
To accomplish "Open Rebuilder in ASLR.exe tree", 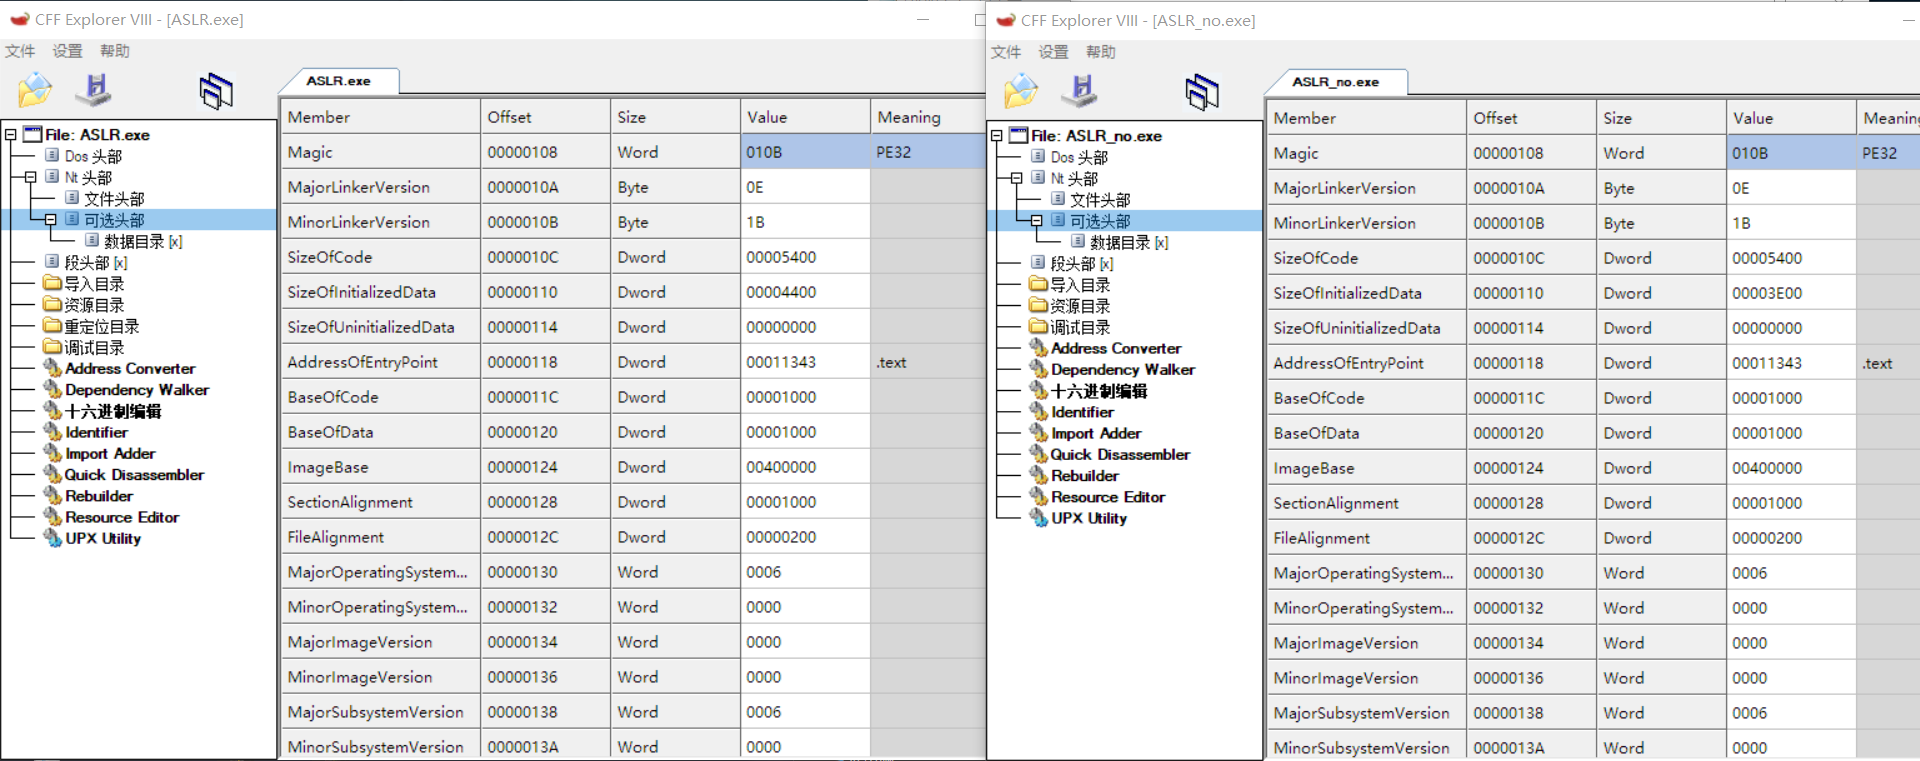I will click(x=99, y=496).
